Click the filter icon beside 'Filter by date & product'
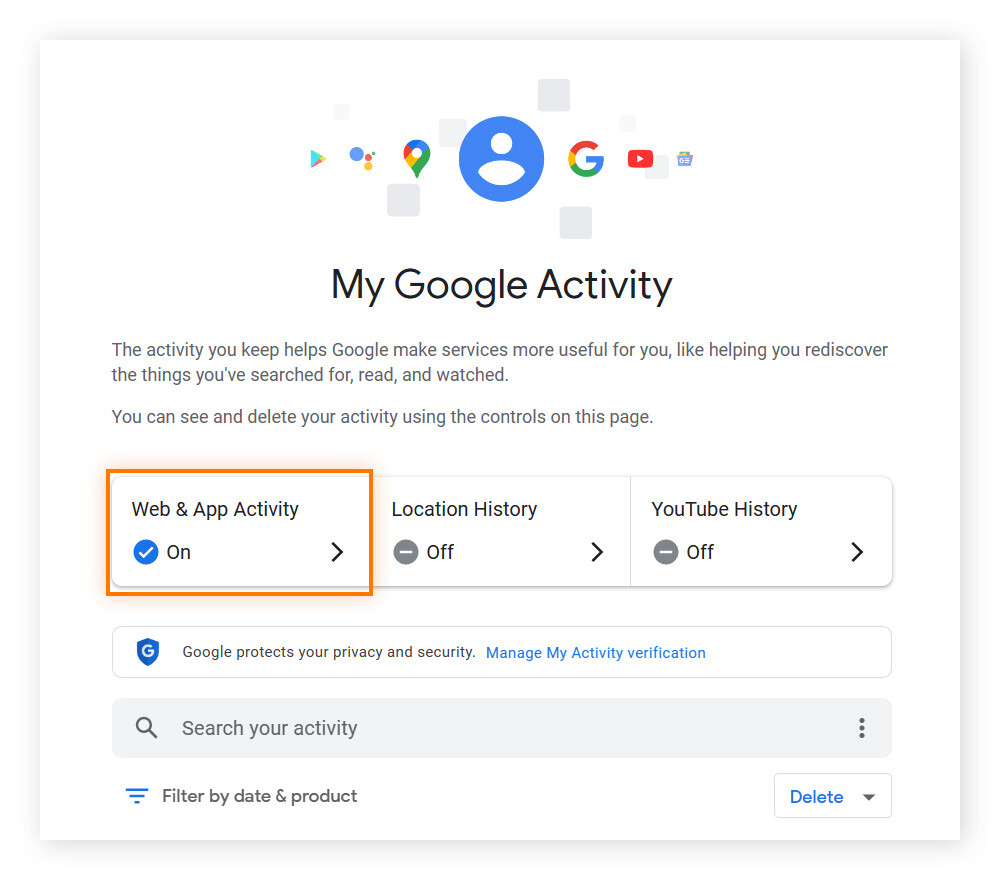Screen dimensions: 1000x880 pos(136,795)
